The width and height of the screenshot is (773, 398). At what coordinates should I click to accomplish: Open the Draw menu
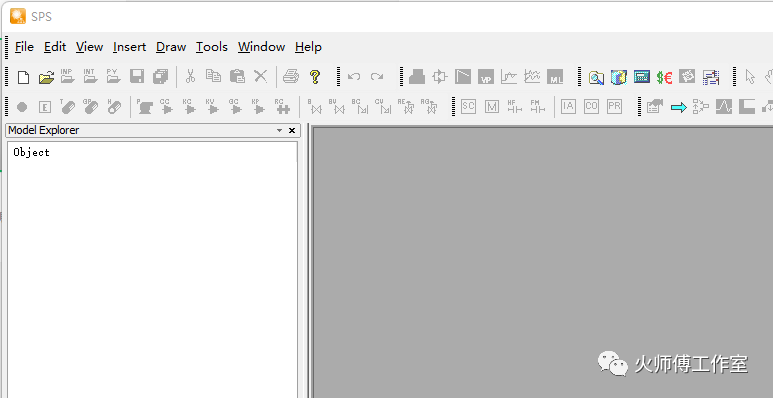171,47
